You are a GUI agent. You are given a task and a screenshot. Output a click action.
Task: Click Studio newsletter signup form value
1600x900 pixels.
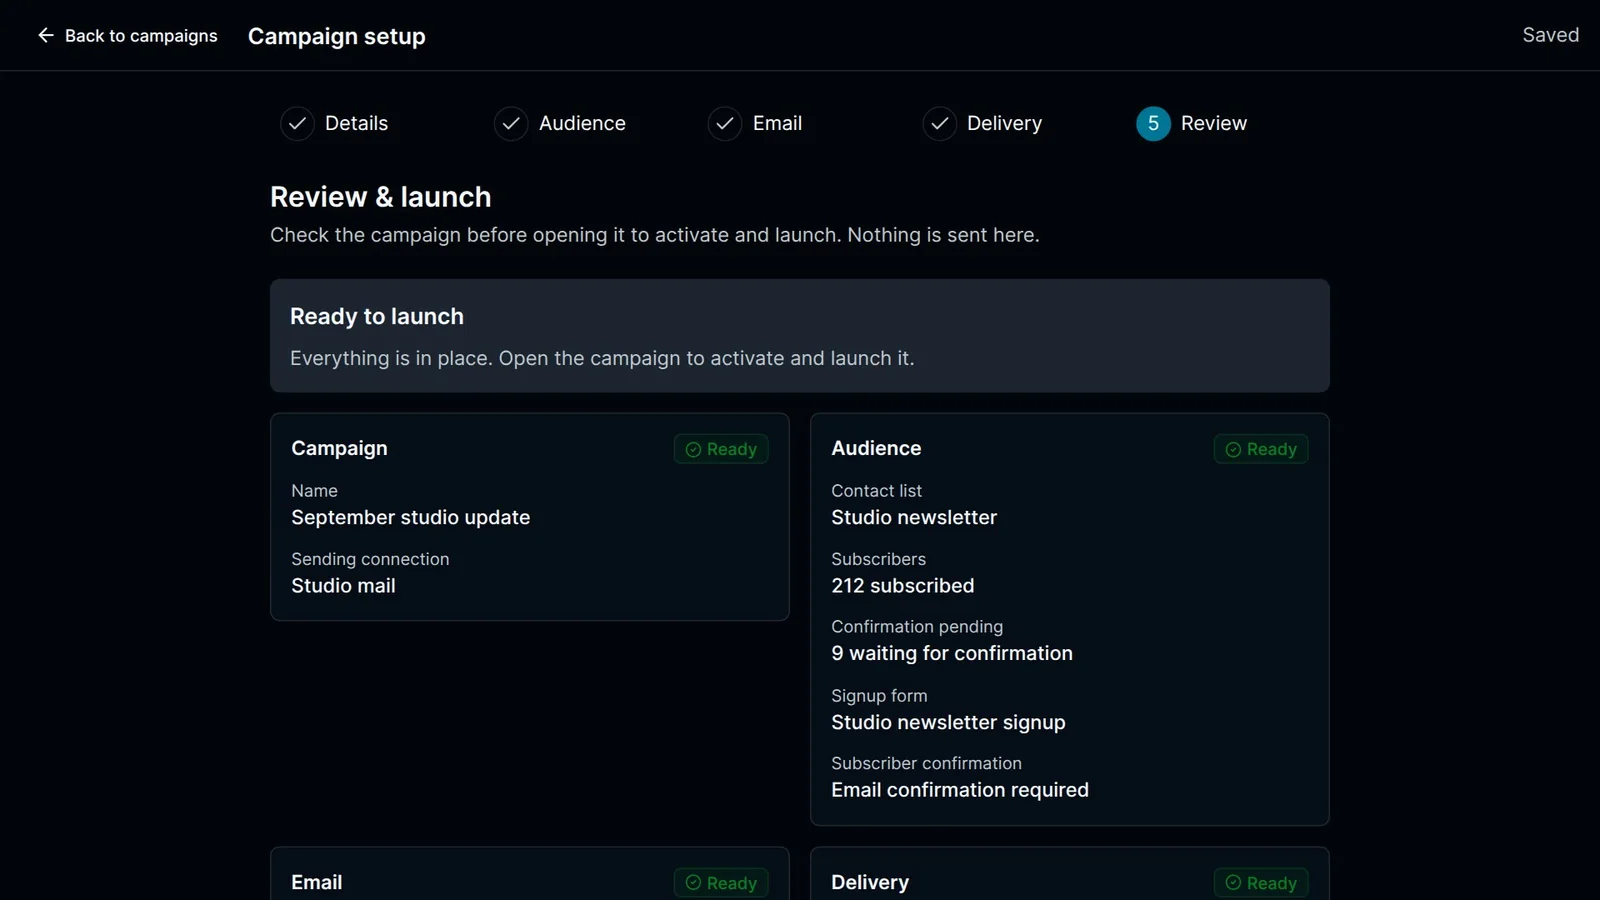(948, 722)
